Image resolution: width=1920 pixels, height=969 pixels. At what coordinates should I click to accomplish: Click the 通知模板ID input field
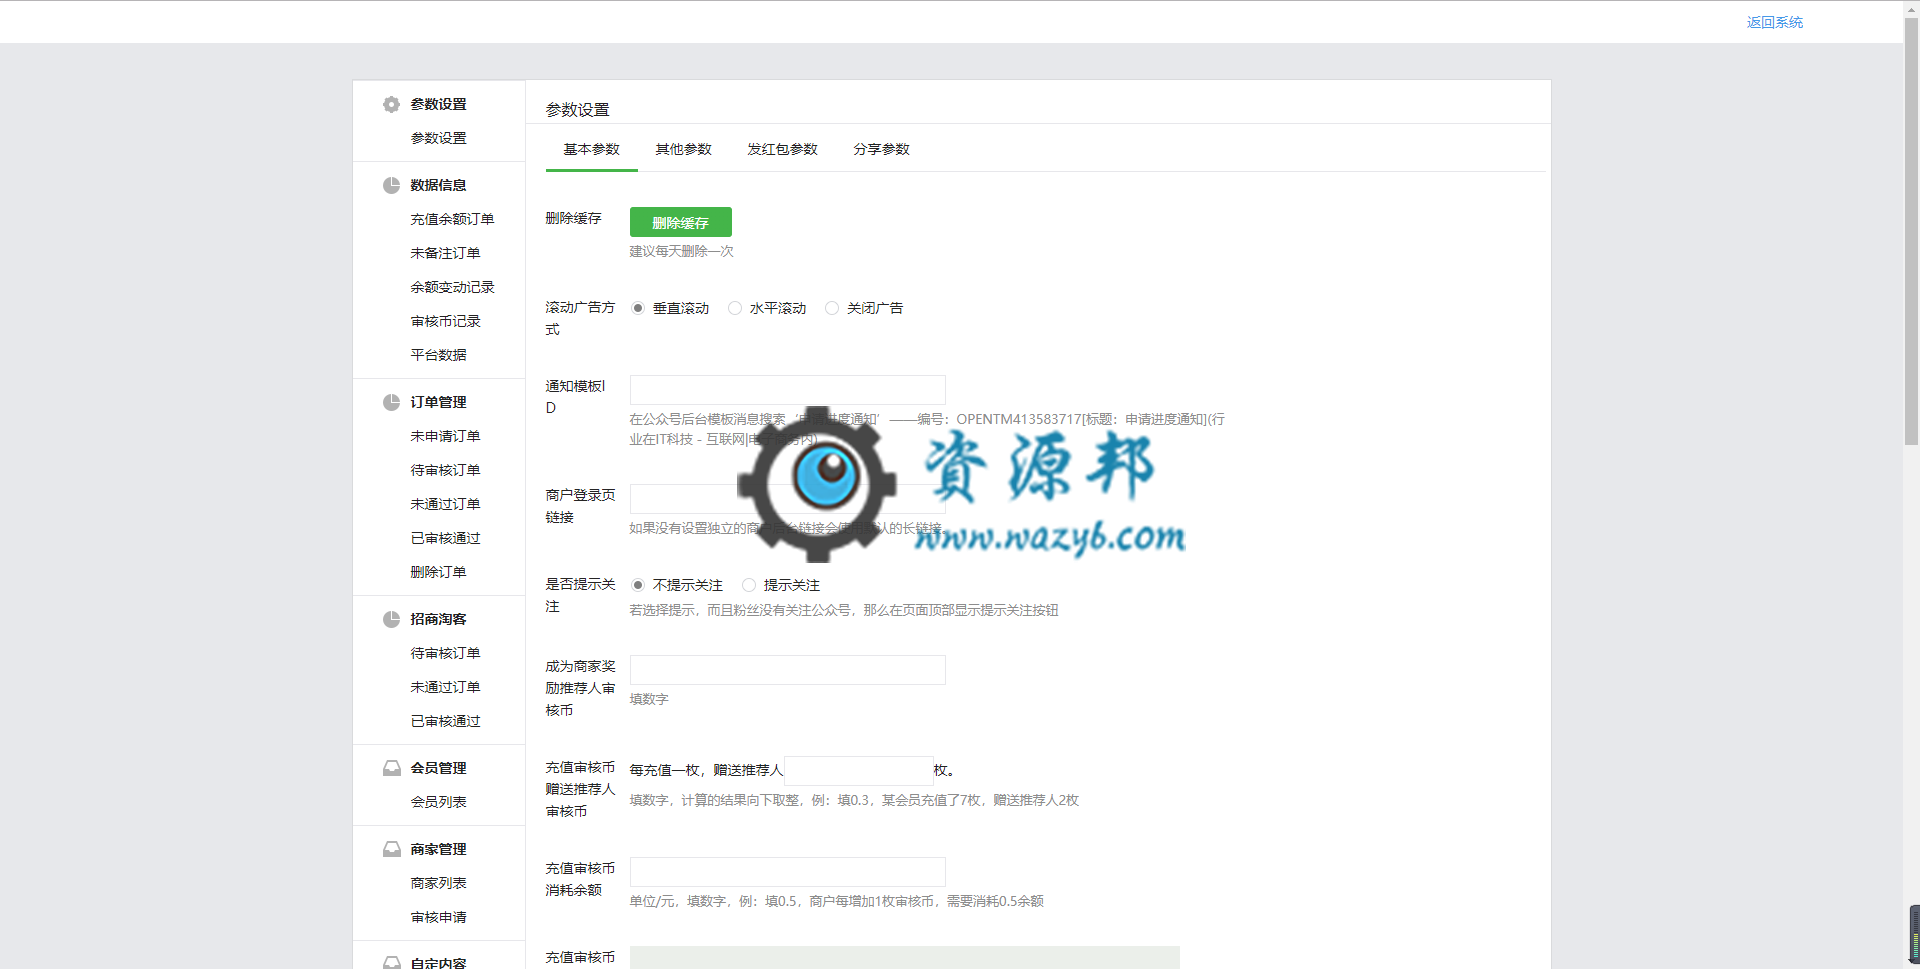(x=788, y=390)
